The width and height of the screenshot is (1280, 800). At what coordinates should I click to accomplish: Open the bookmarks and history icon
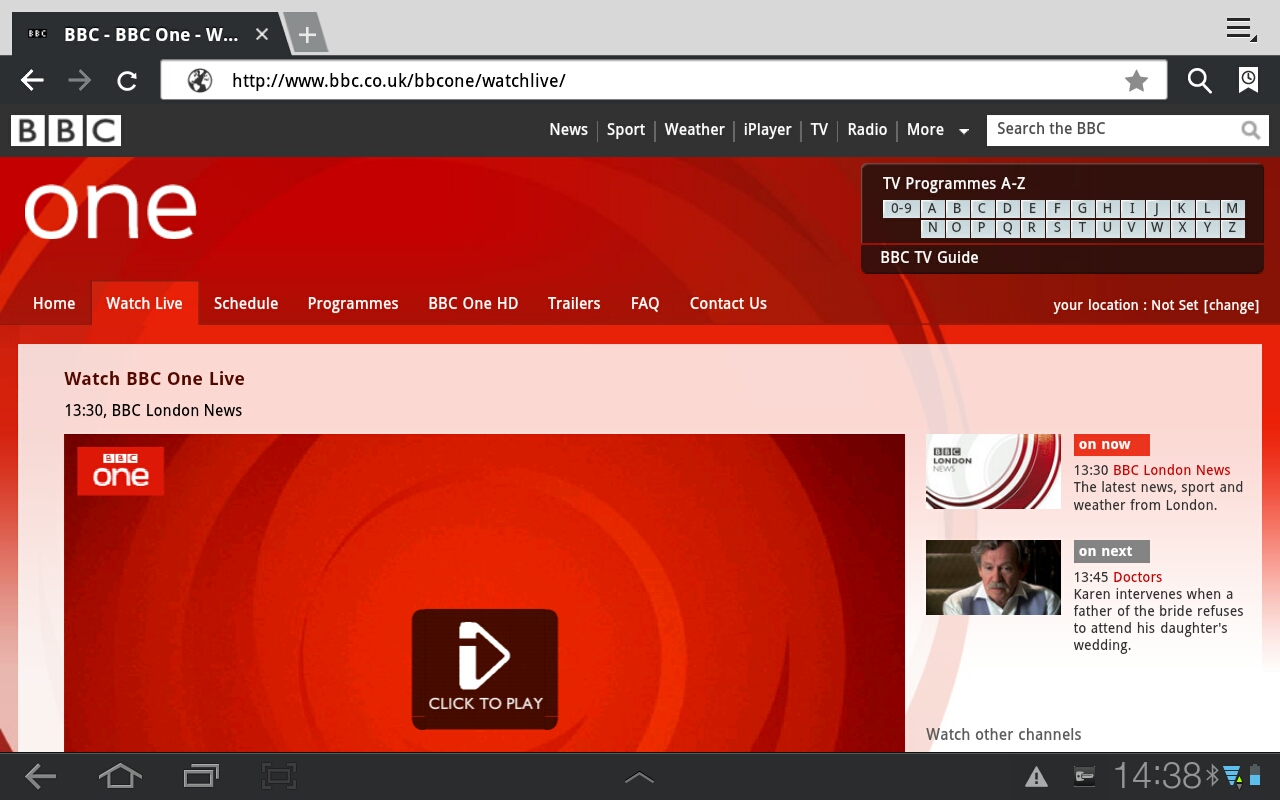click(x=1248, y=81)
